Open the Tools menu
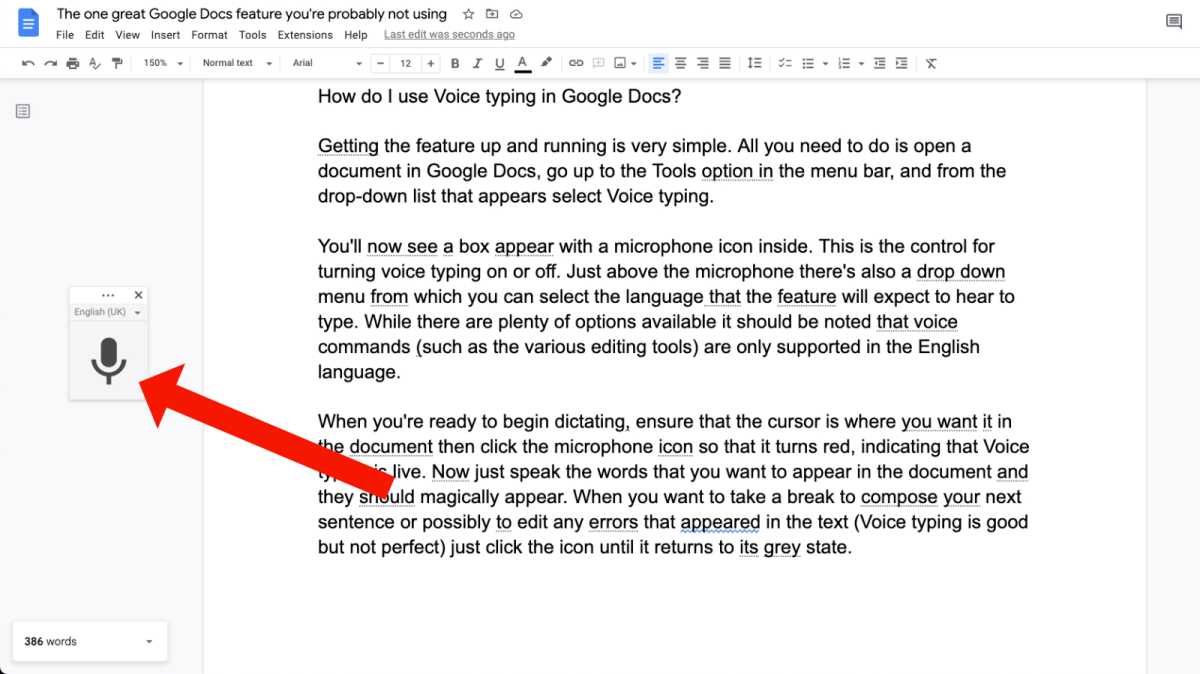The height and width of the screenshot is (674, 1200). 252,35
